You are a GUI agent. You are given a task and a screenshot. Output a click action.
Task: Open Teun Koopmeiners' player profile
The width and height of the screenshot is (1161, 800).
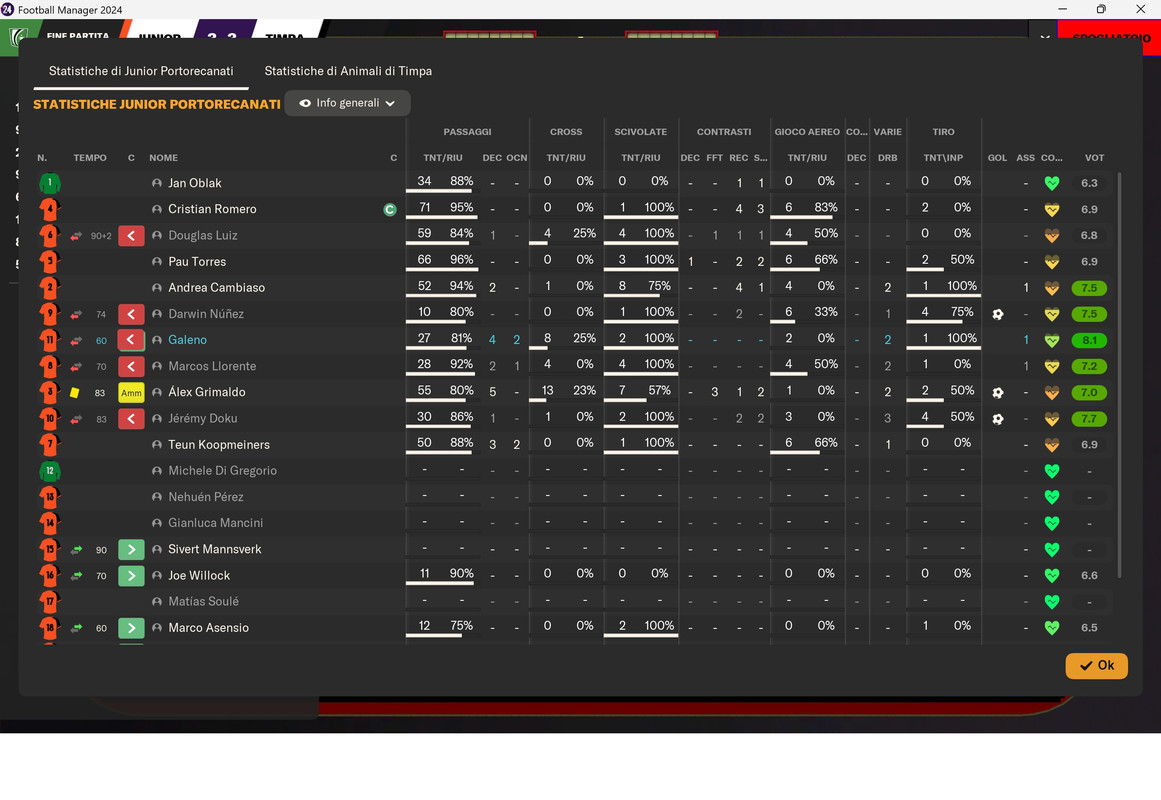click(x=219, y=444)
